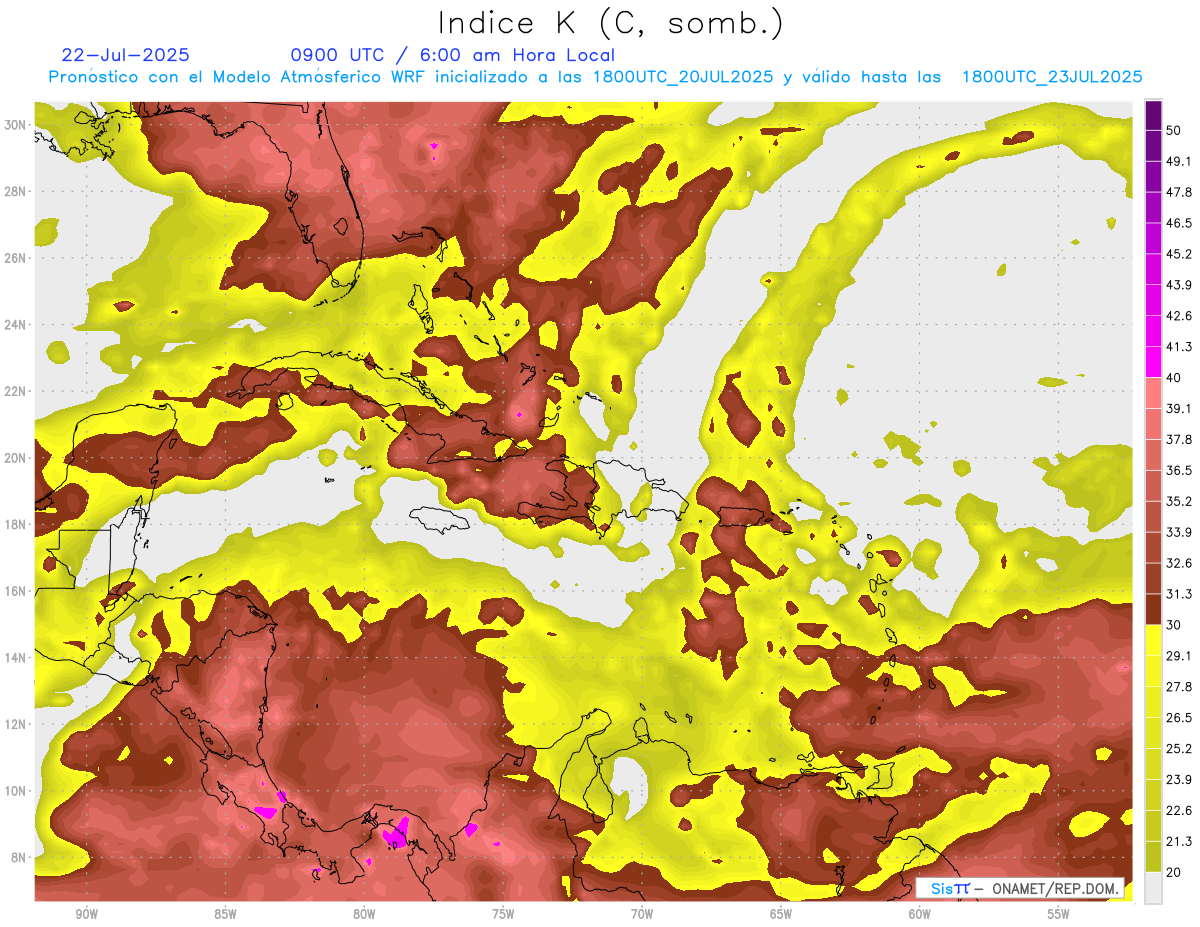Click the colorbar value label 30
The height and width of the screenshot is (927, 1200).
click(x=1172, y=625)
